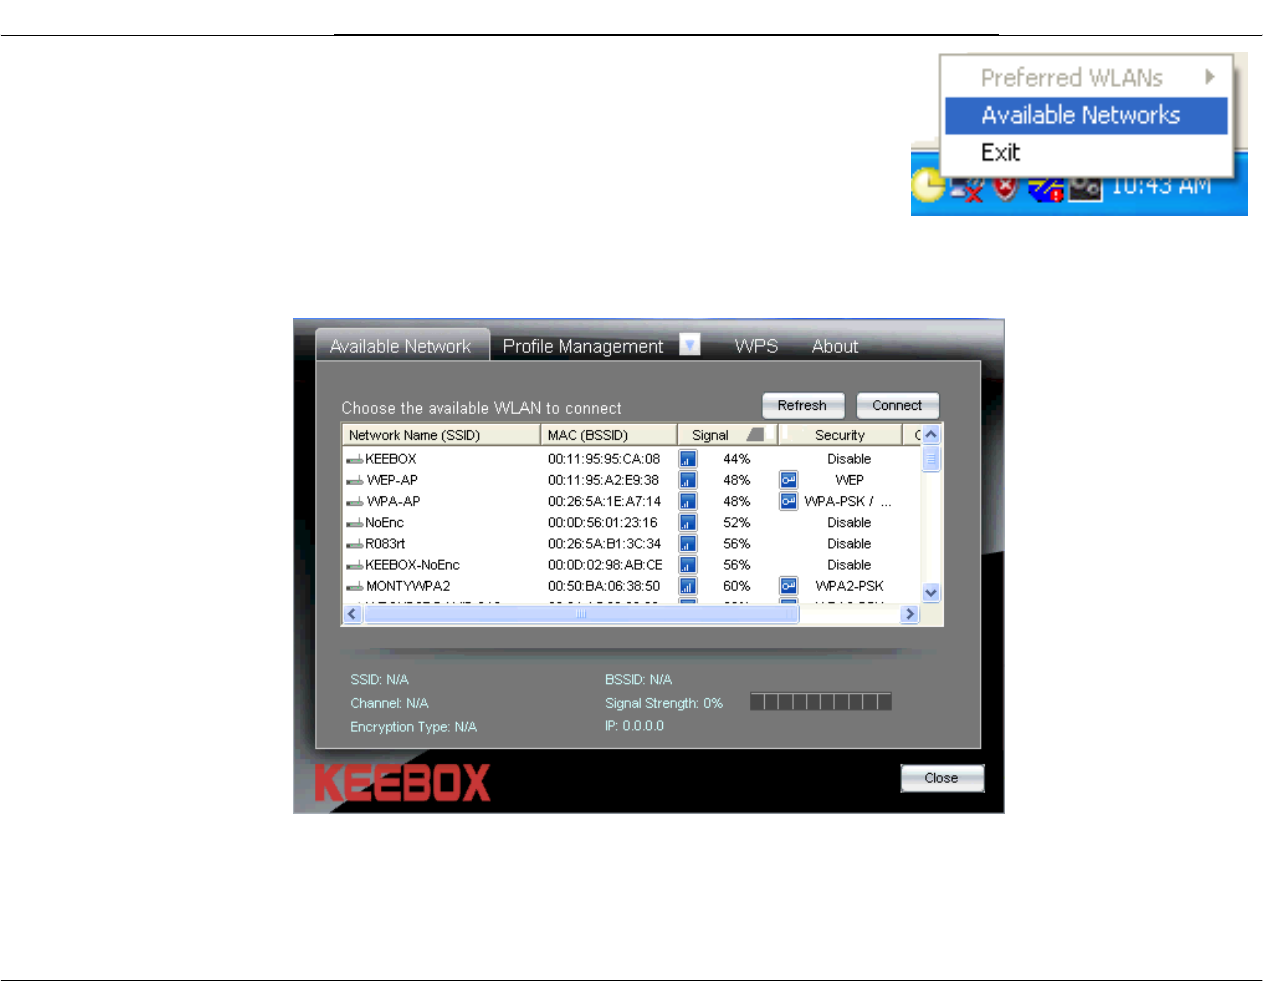Click the network adapter icon beside NoEnc

pos(354,523)
